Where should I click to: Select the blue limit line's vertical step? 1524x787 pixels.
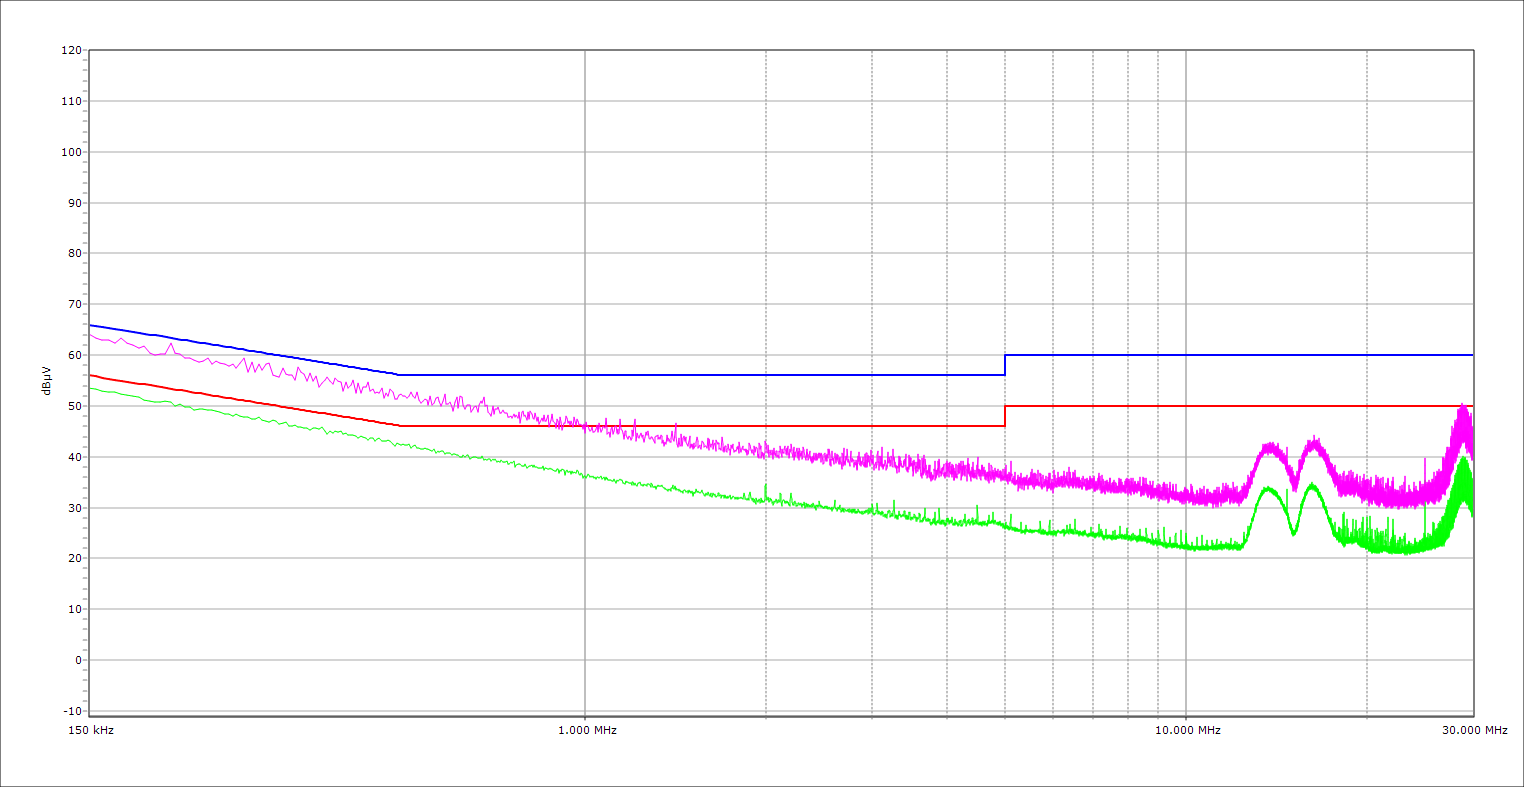tap(1005, 365)
